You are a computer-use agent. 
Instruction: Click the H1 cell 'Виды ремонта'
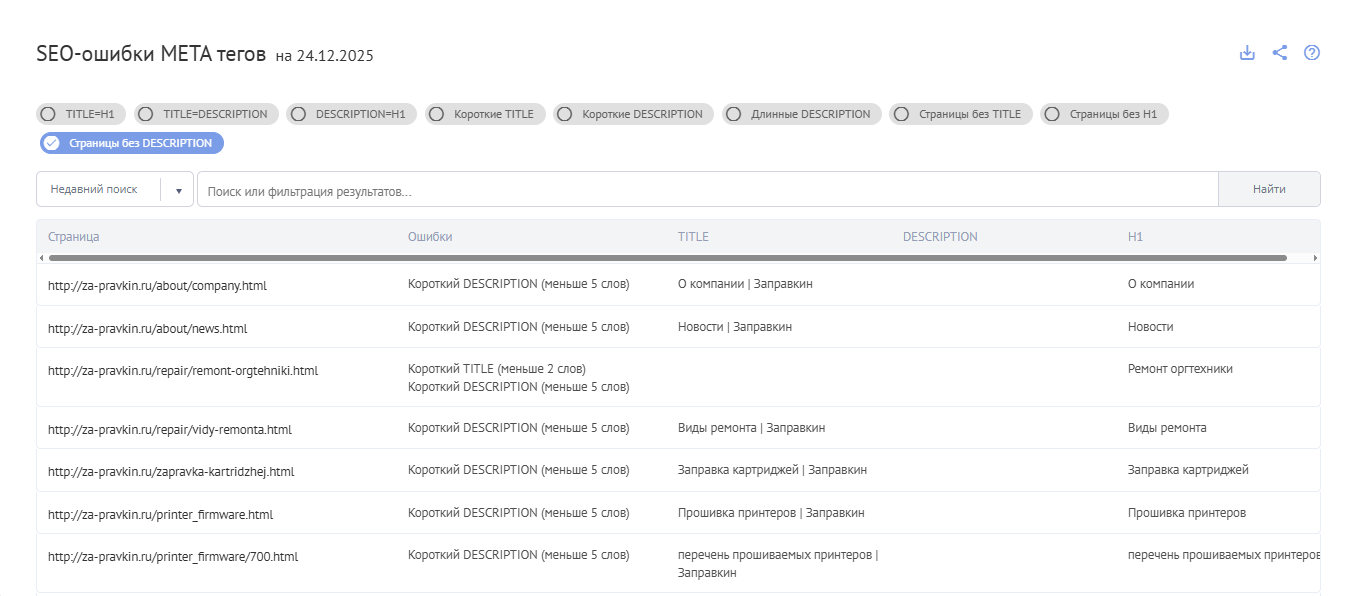[1167, 428]
